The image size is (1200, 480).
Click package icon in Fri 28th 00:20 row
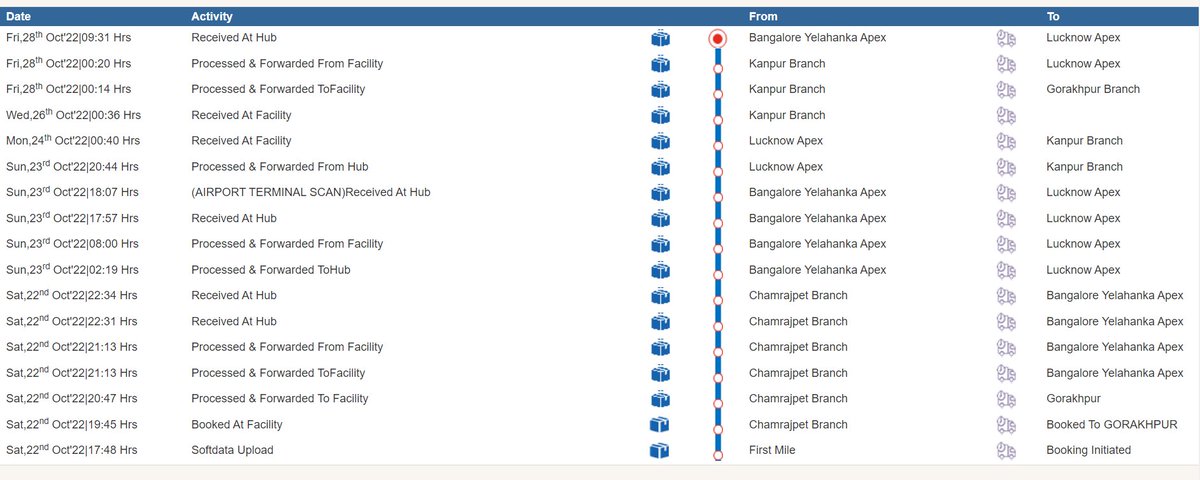click(x=660, y=64)
